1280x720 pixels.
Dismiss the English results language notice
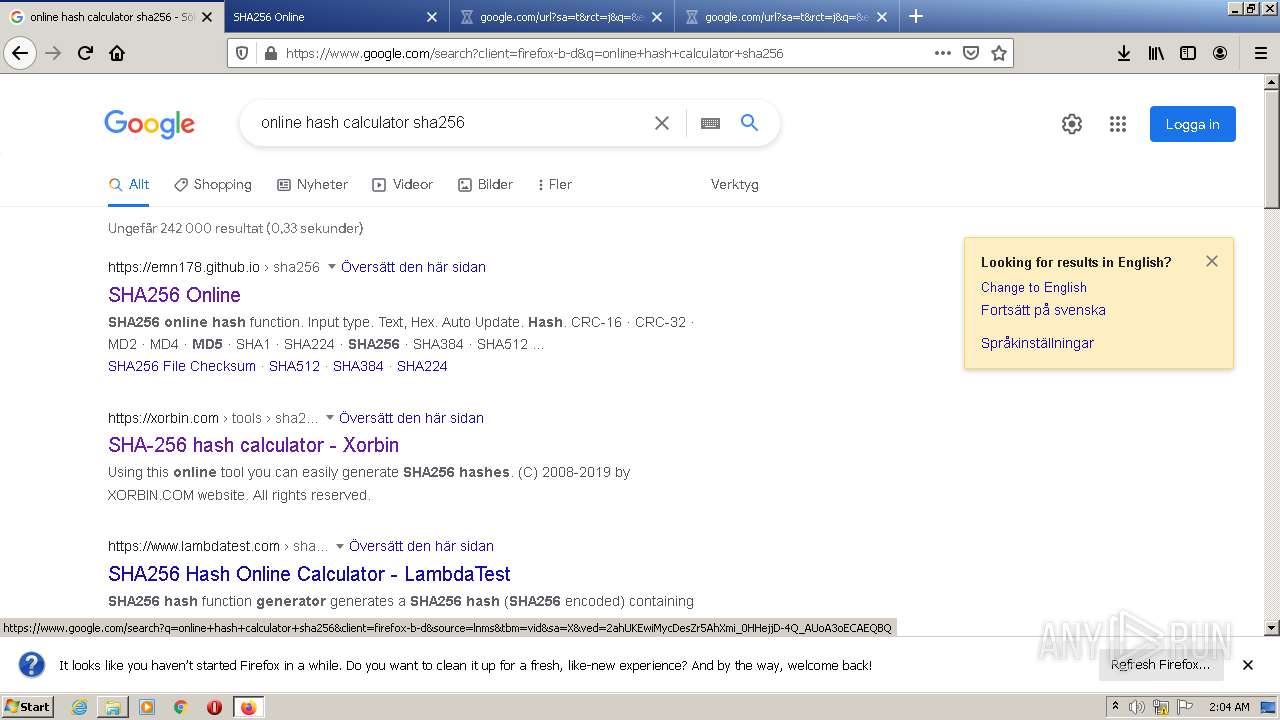(1212, 261)
